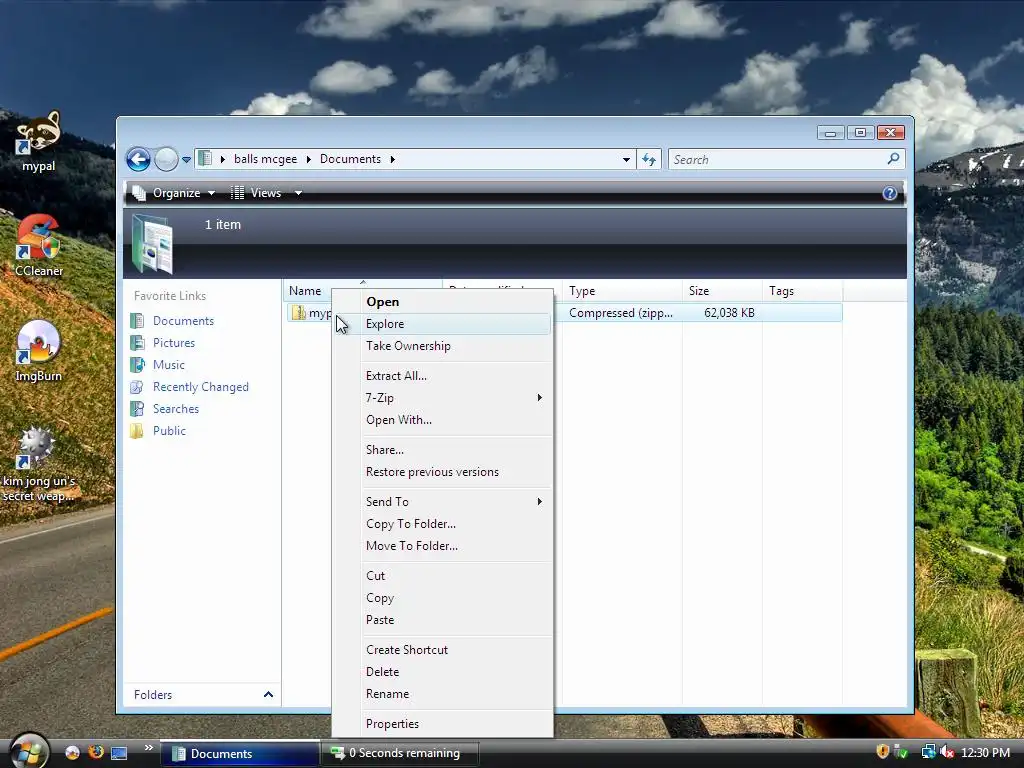This screenshot has height=768, width=1024.
Task: Click the Start orb button
Action: pos(27,751)
